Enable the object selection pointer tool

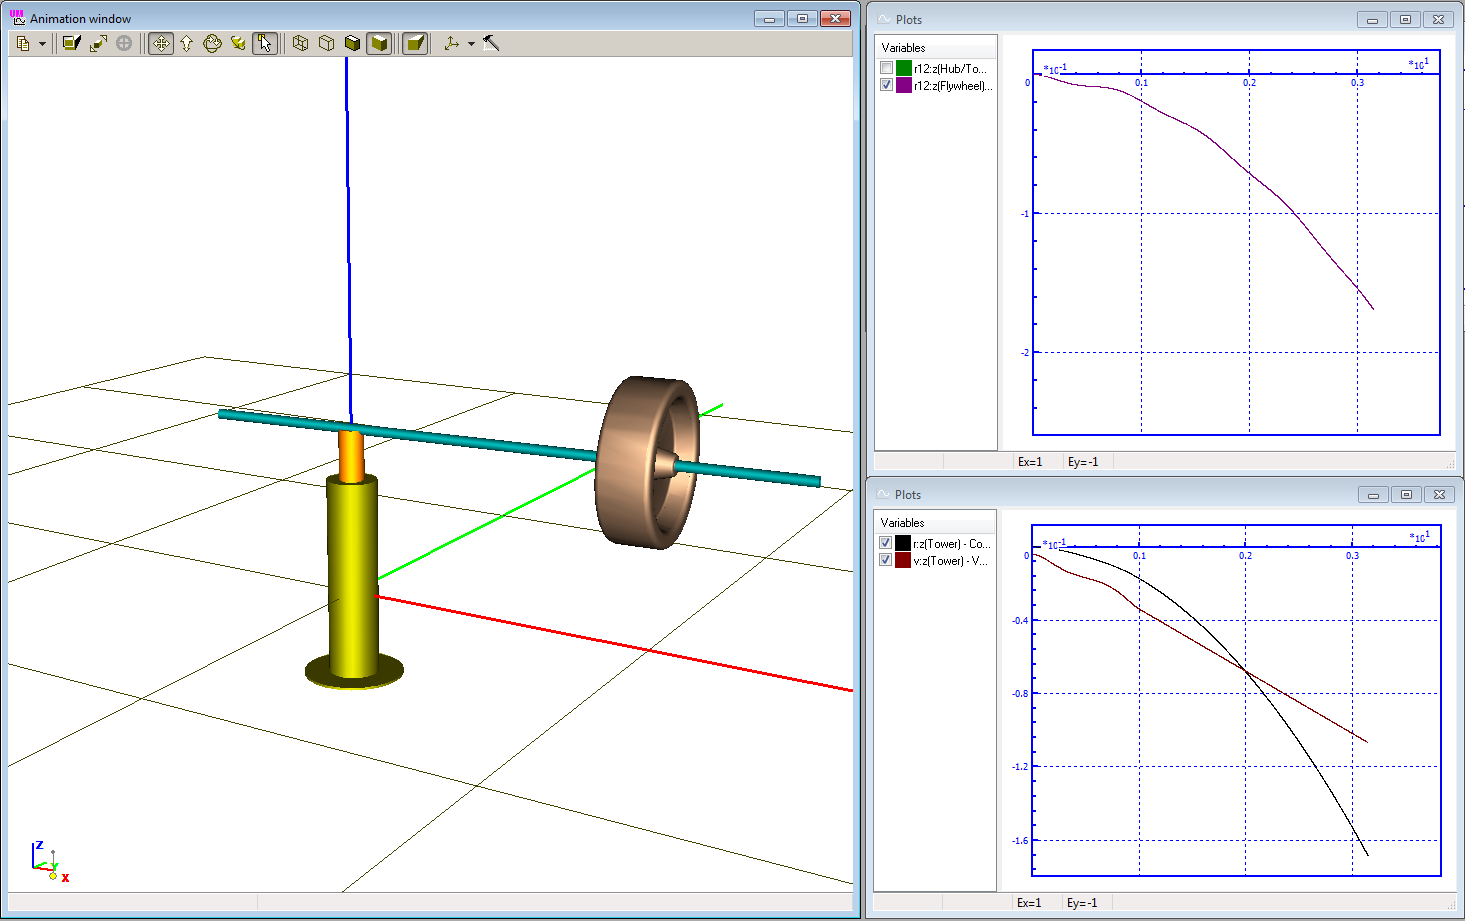coord(264,43)
